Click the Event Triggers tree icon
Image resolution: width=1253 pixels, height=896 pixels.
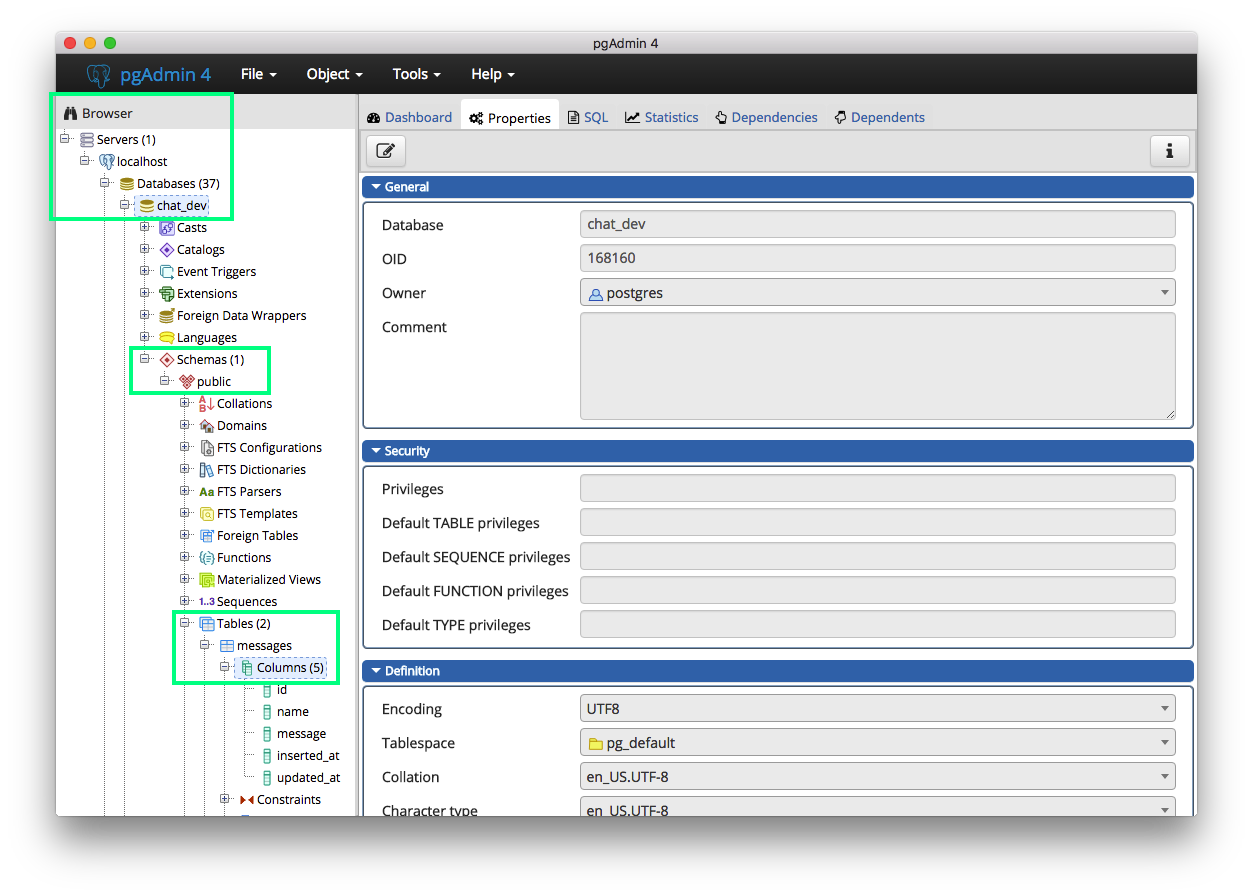pyautogui.click(x=167, y=271)
